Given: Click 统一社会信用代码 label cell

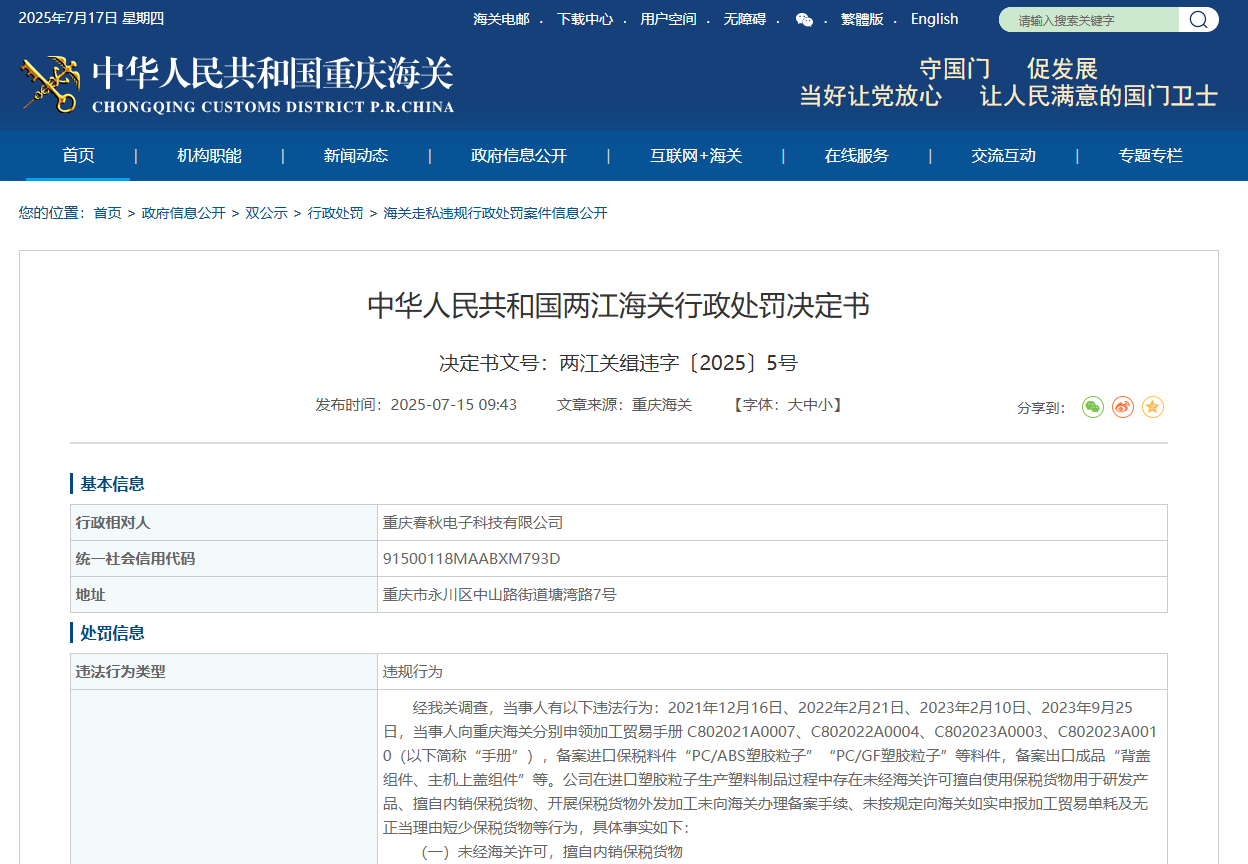Looking at the screenshot, I should [x=224, y=559].
